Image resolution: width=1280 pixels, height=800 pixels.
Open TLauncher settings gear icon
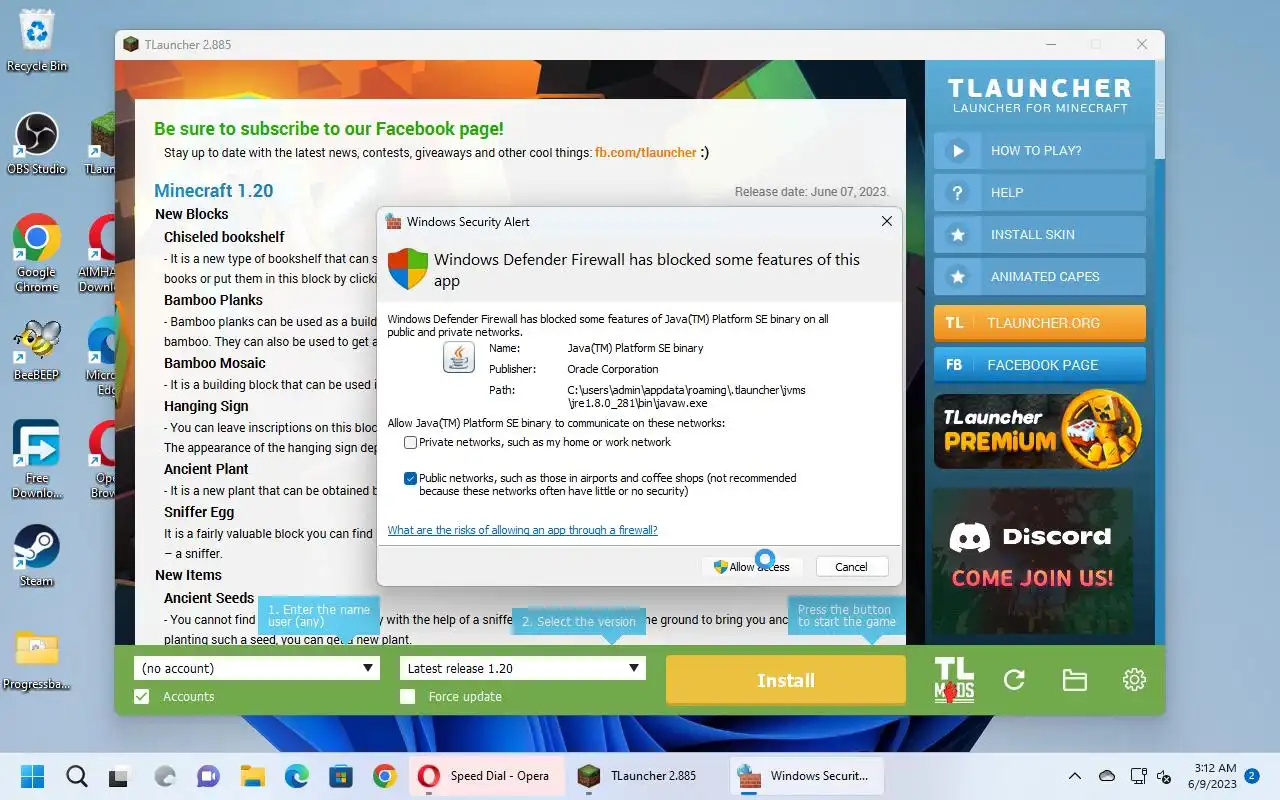1134,680
